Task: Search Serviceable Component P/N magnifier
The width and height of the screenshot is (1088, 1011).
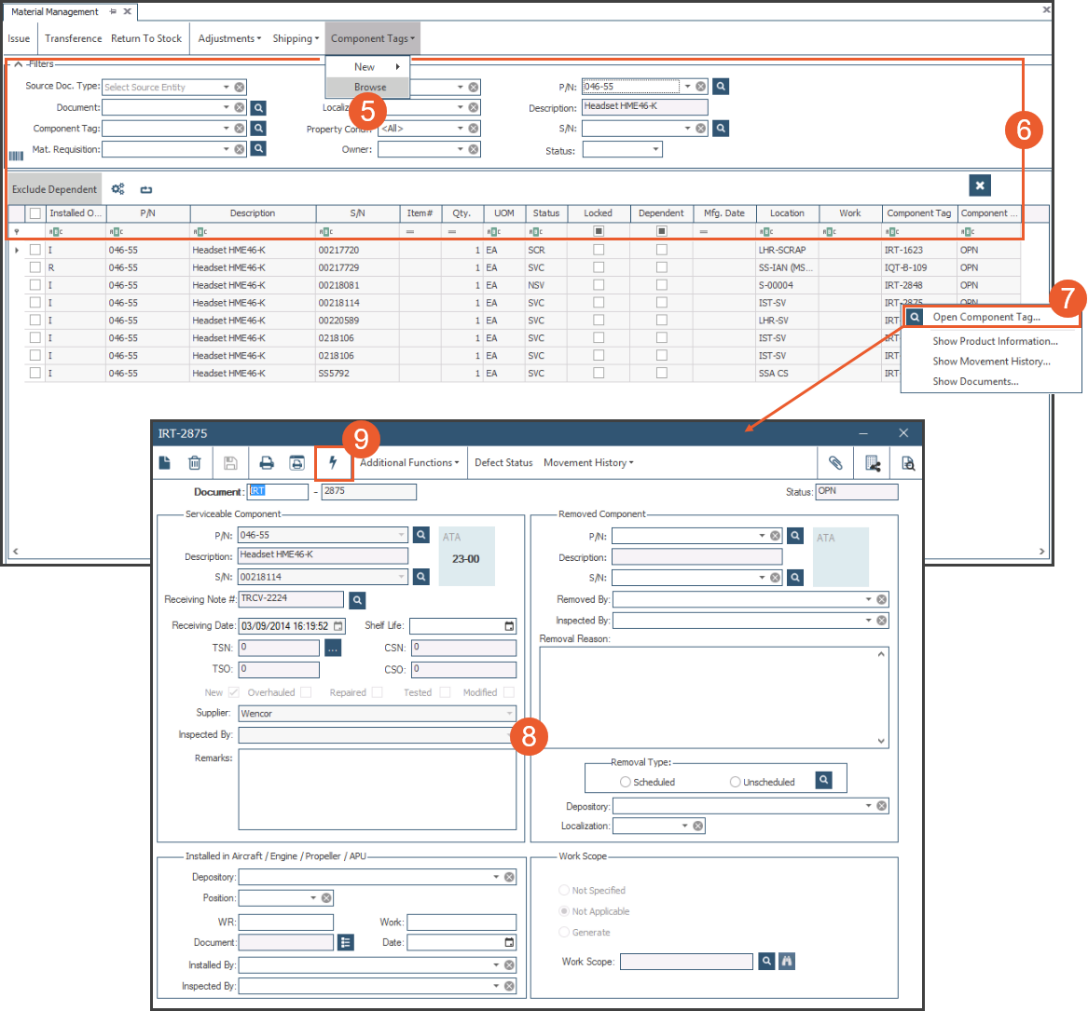Action: pos(421,535)
